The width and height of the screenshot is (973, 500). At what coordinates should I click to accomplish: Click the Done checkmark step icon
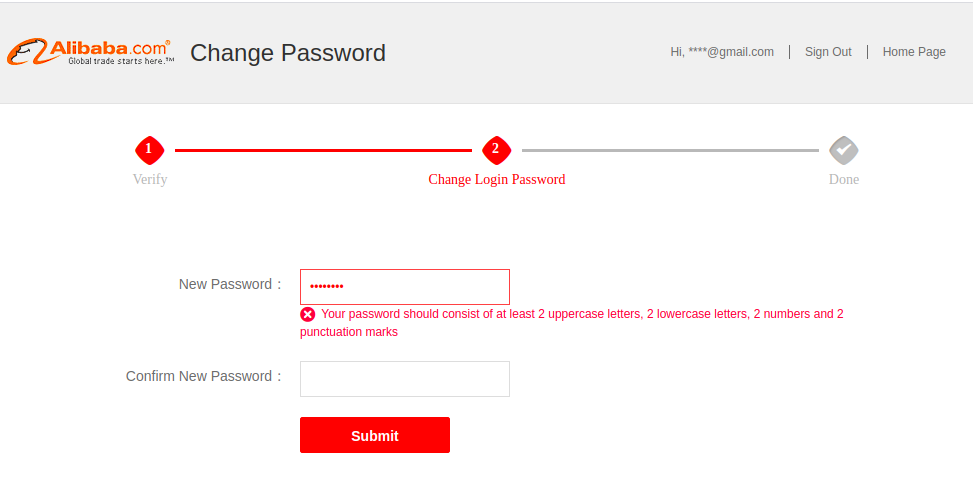(x=844, y=150)
